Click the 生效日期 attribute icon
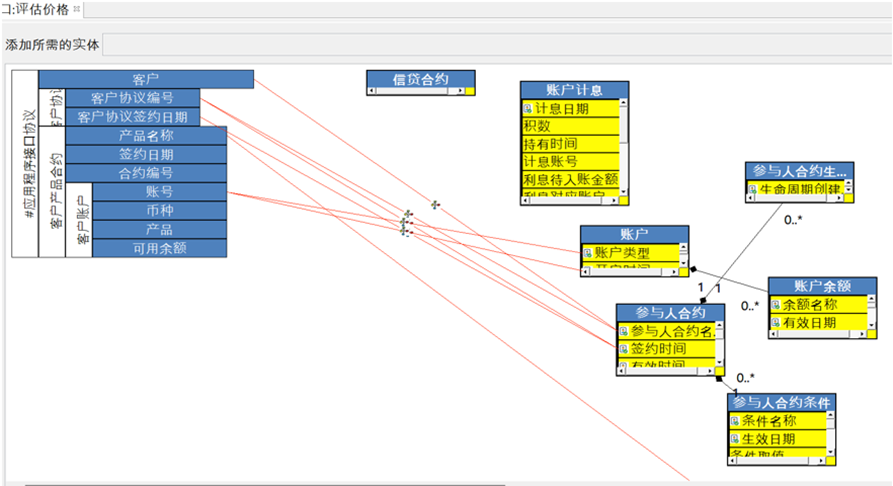 tap(734, 439)
